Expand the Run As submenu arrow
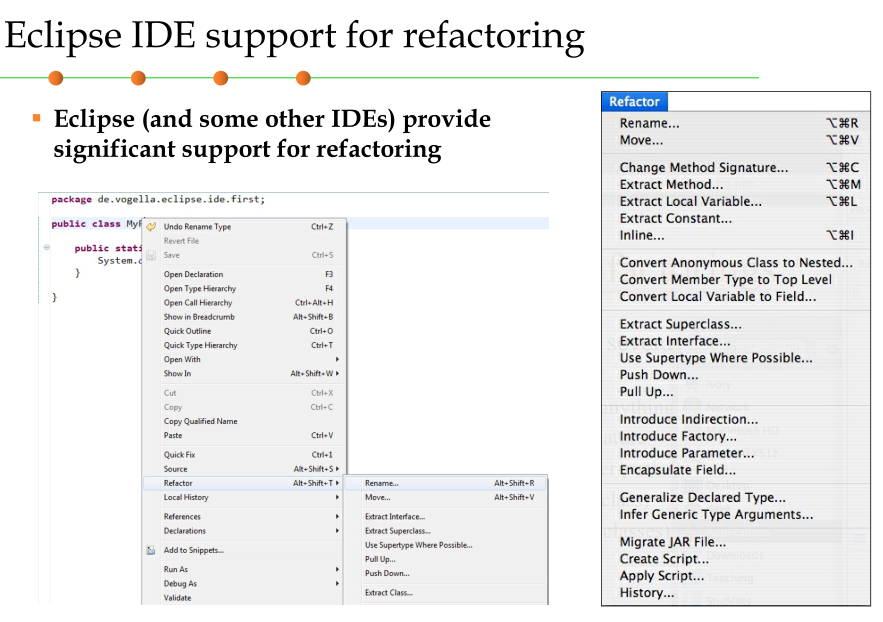This screenshot has height=622, width=883. 337,570
